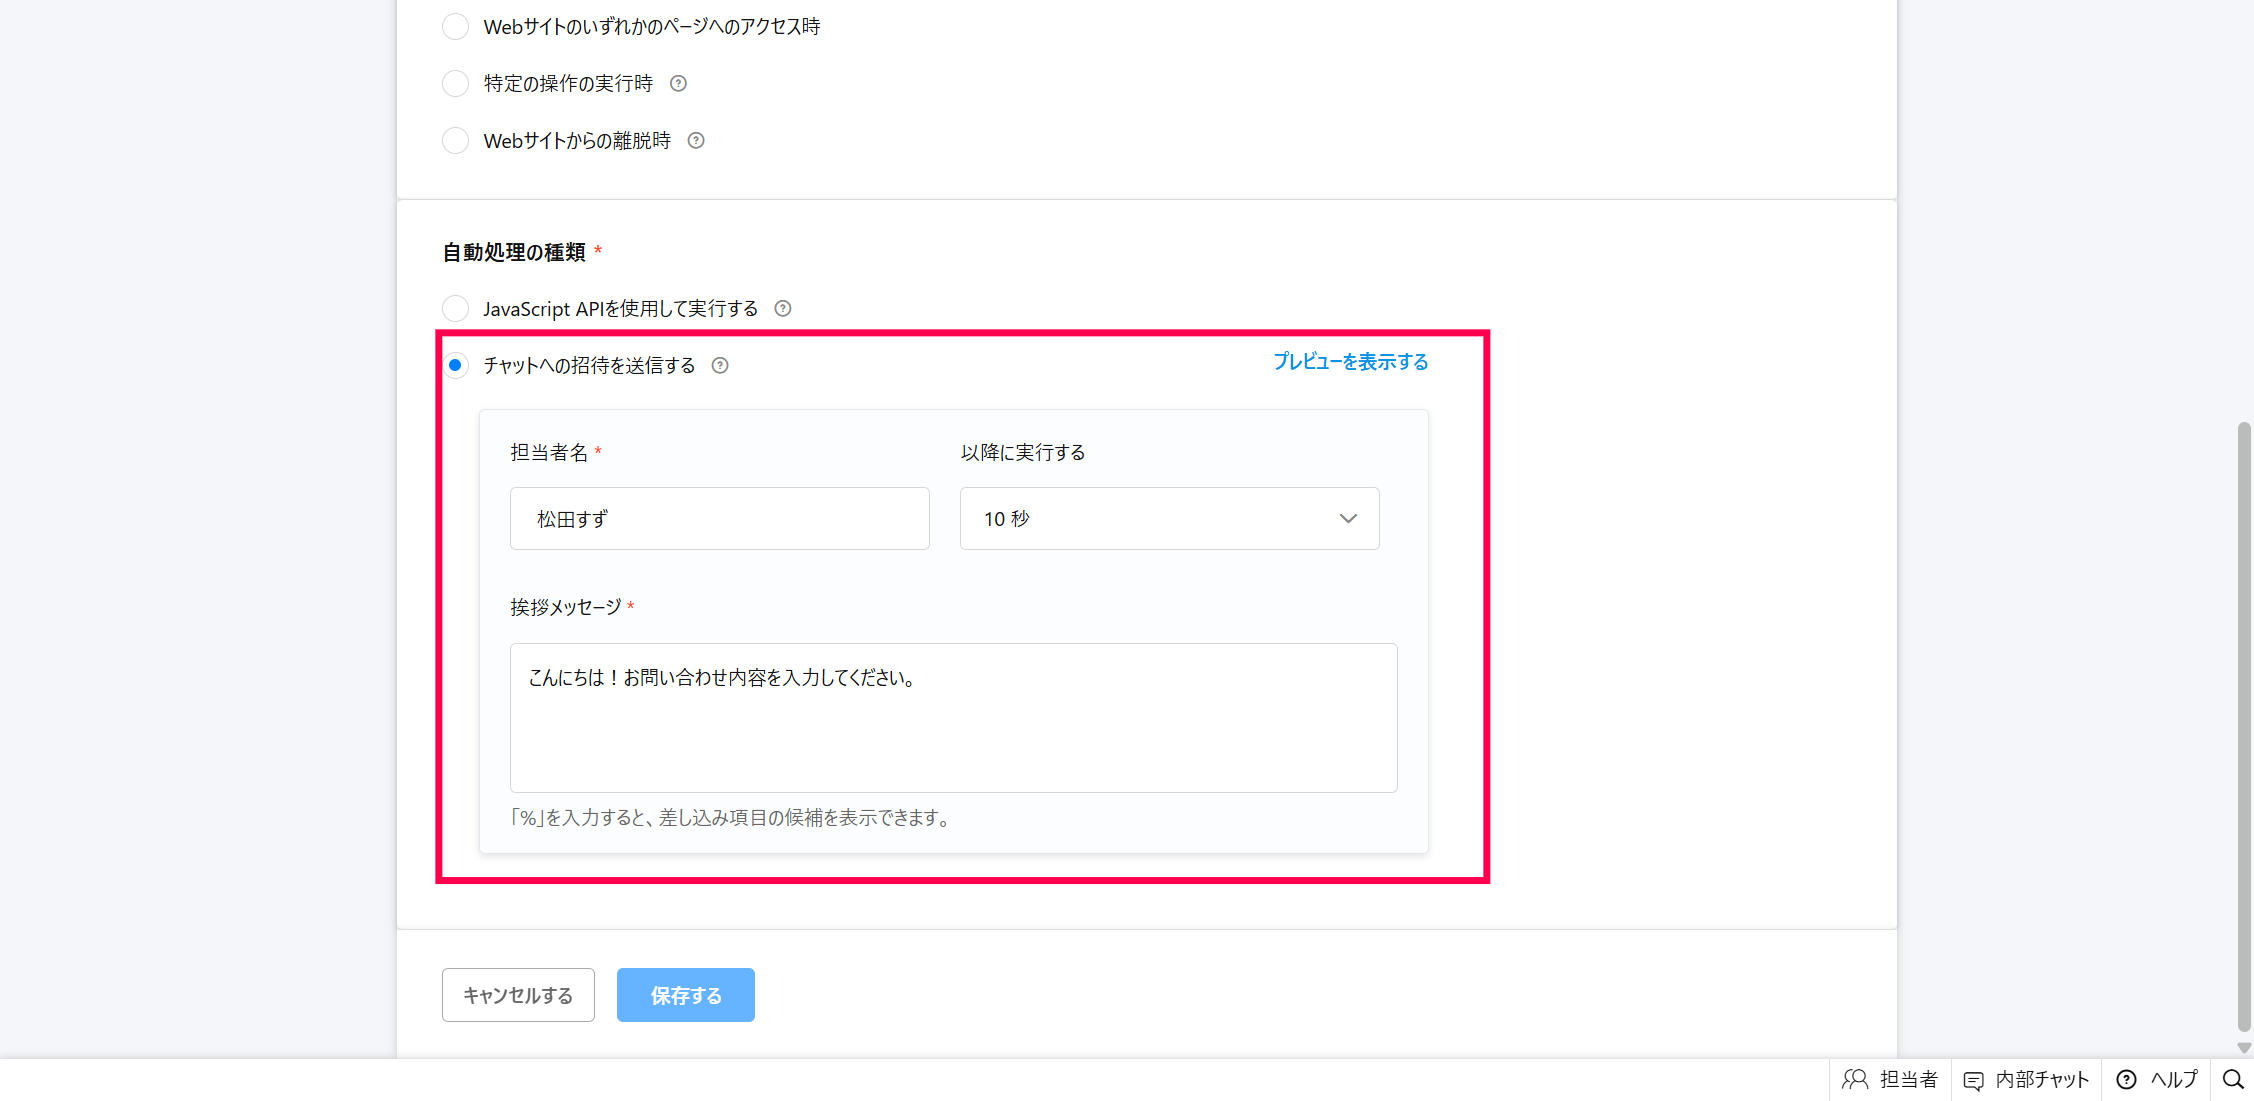Choose JavaScript APIを使用して実行する radio option
This screenshot has width=2254, height=1101.
455,309
